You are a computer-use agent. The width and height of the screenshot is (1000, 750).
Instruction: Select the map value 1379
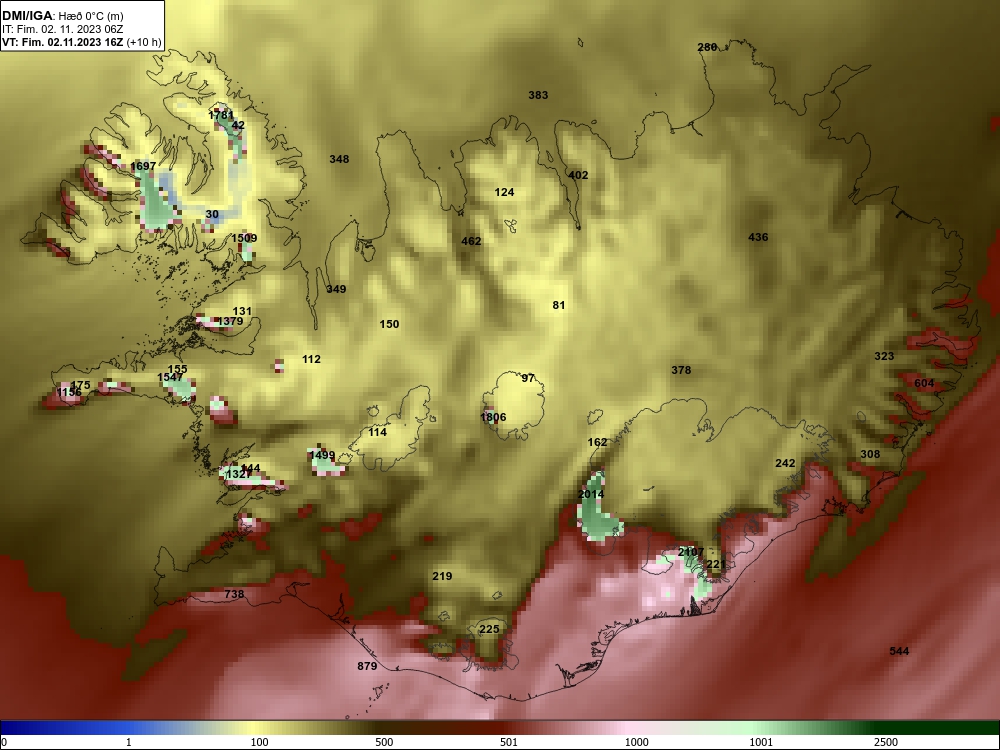[230, 321]
